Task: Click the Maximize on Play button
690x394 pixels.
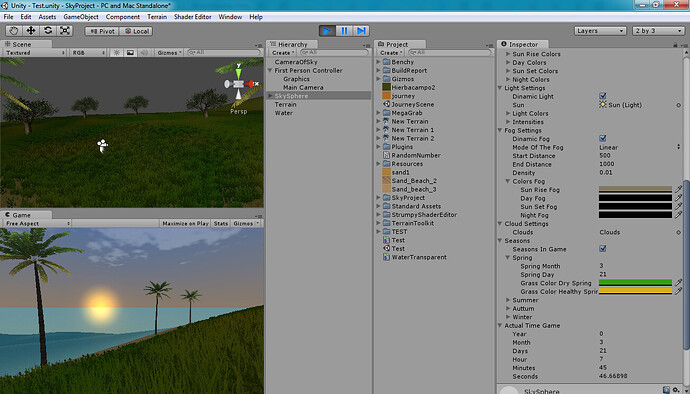Action: coord(185,224)
